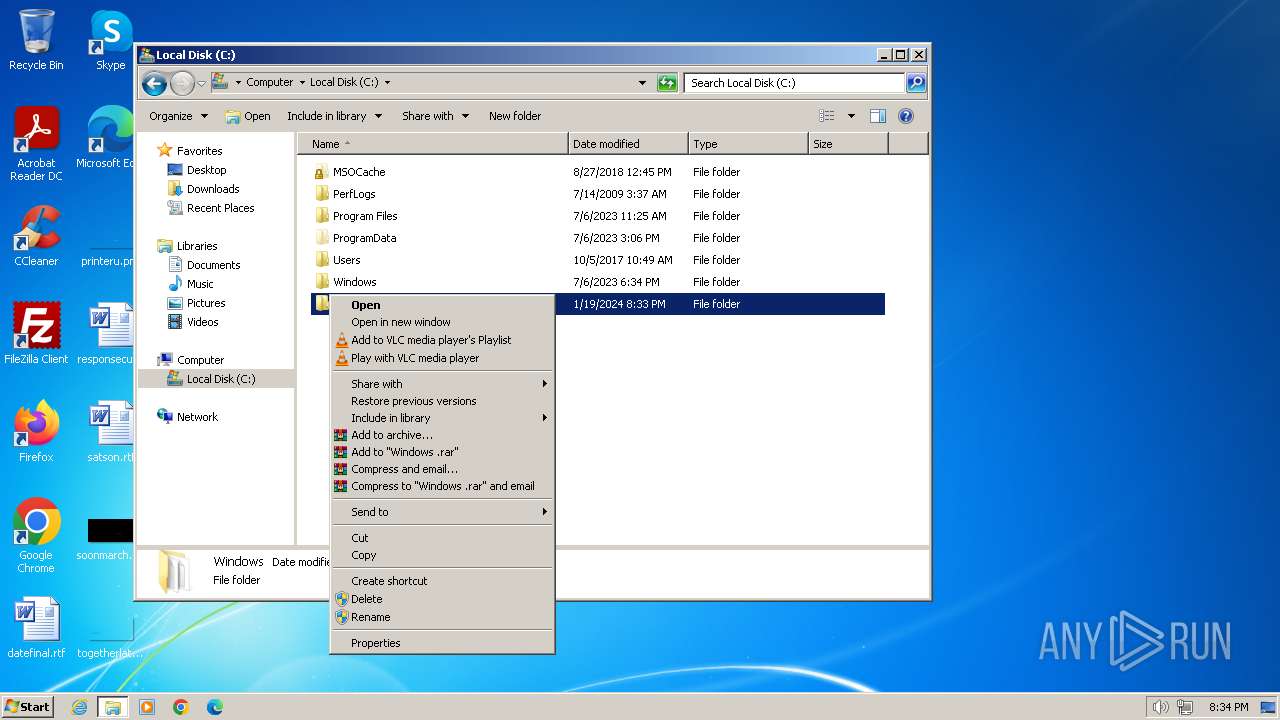This screenshot has width=1280, height=720.
Task: Open Internet Explorer from taskbar
Action: pos(79,707)
